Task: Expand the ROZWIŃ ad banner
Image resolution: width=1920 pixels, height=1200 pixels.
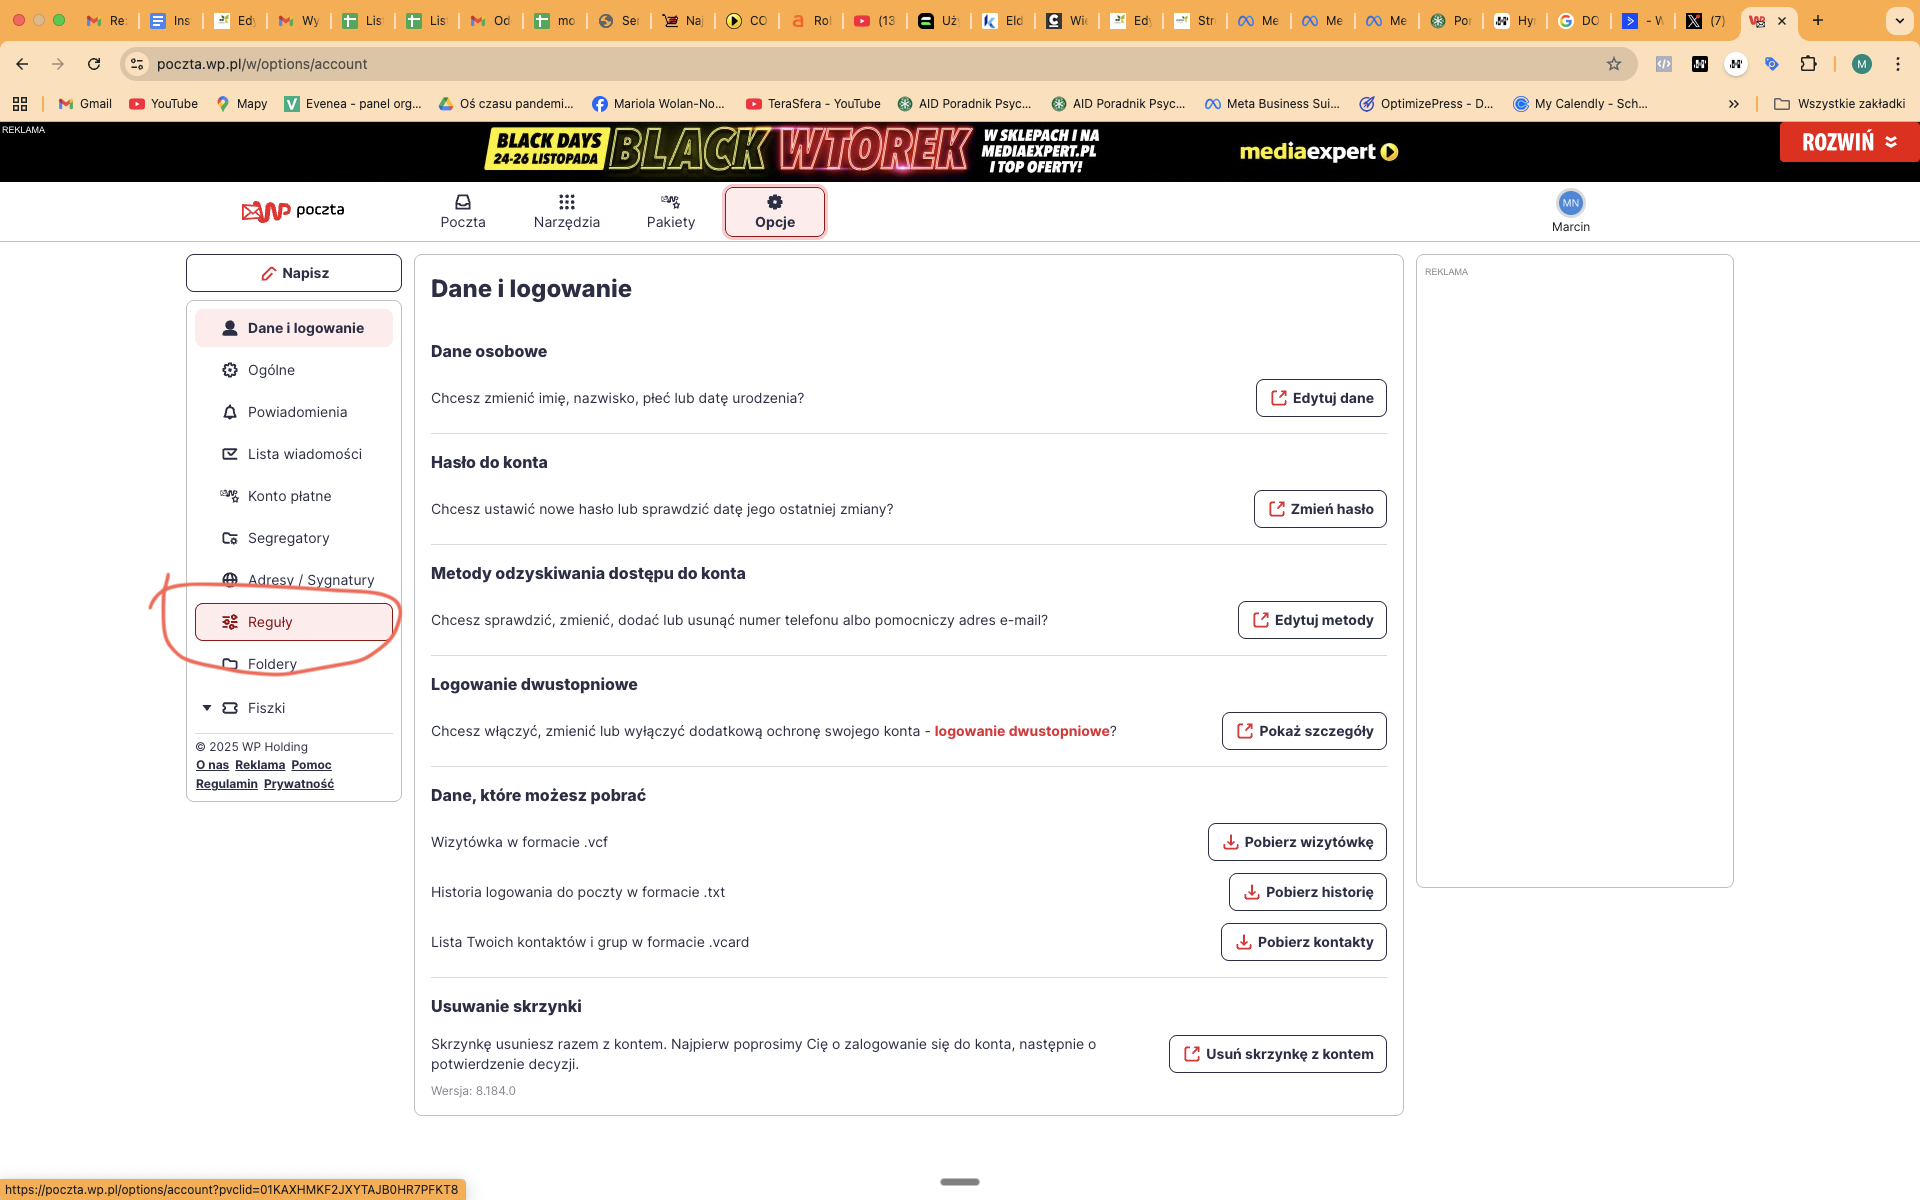Action: (1848, 142)
